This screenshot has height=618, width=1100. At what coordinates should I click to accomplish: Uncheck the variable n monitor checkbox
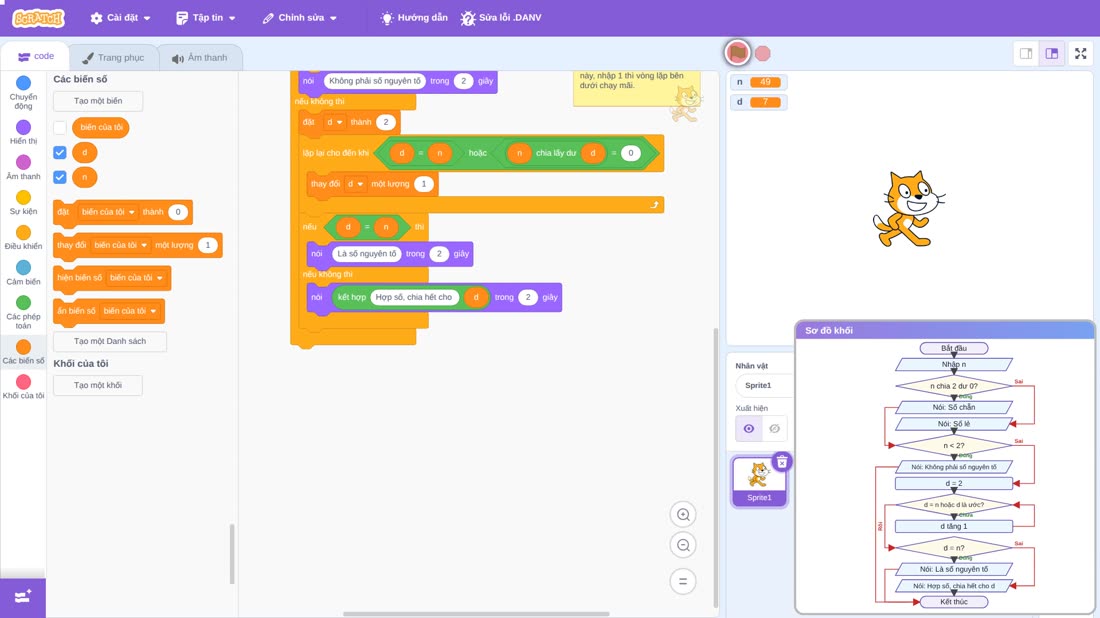point(60,177)
